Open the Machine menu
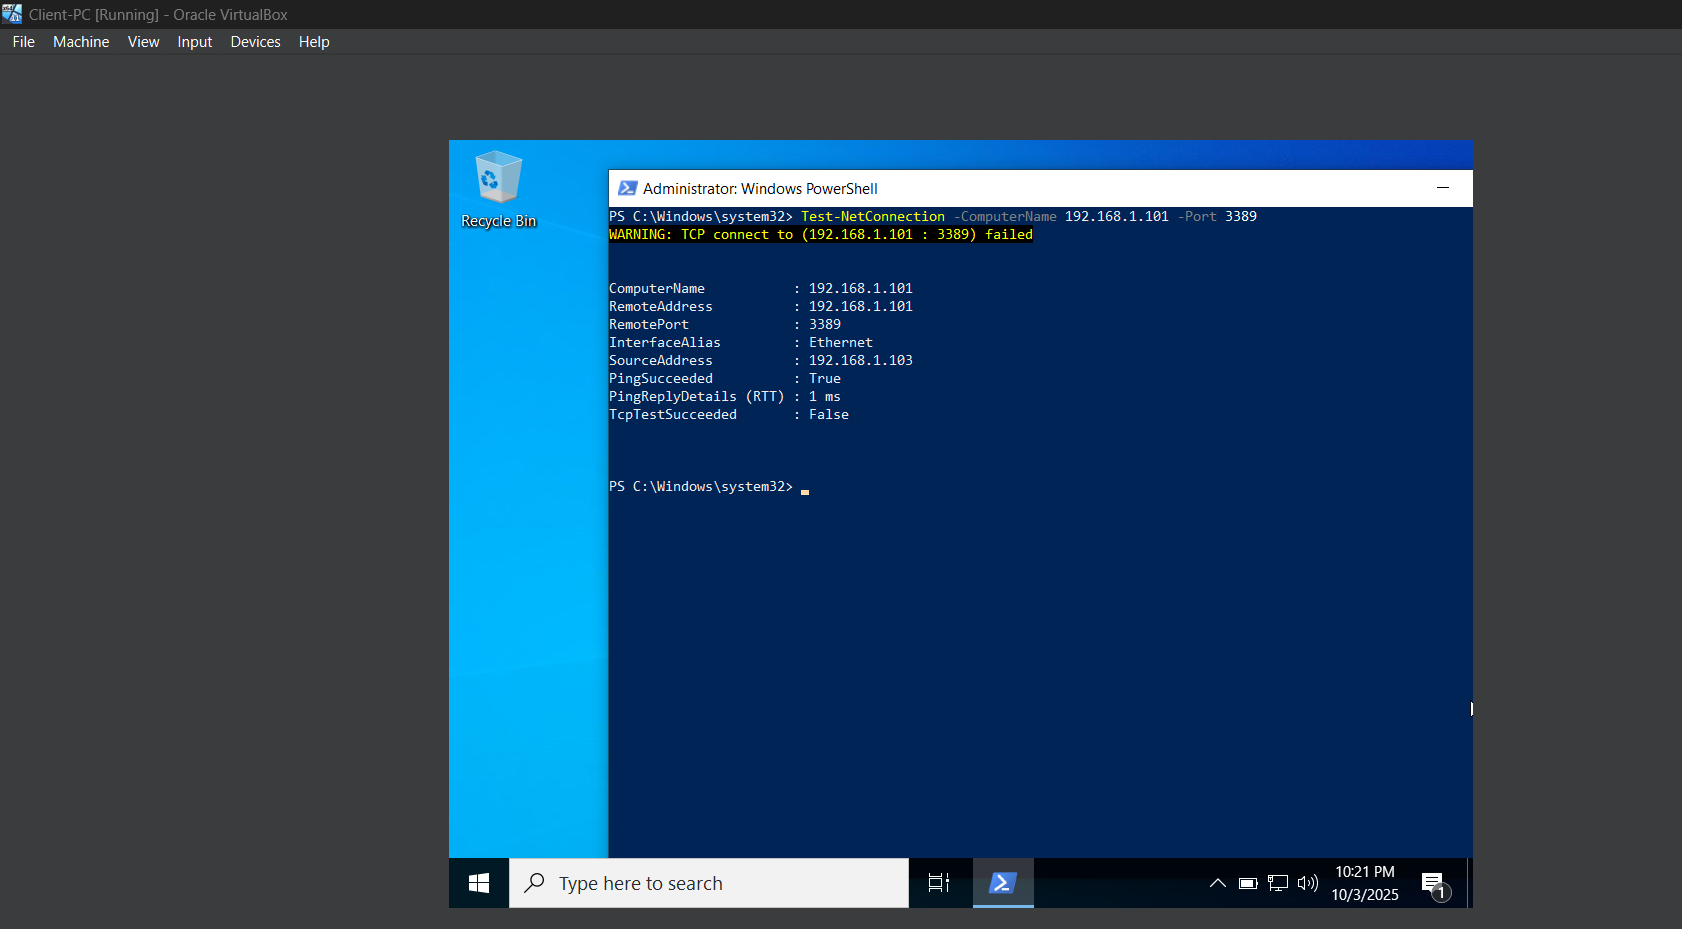The image size is (1682, 929). coord(81,42)
